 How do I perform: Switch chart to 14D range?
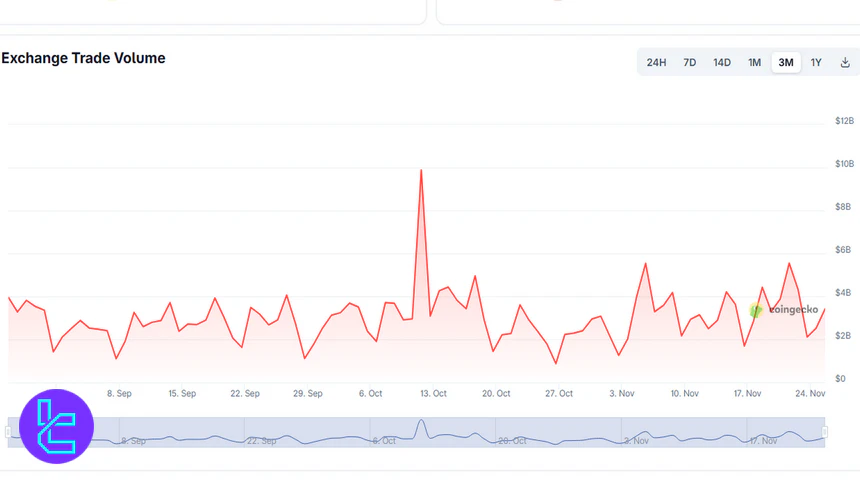(722, 63)
